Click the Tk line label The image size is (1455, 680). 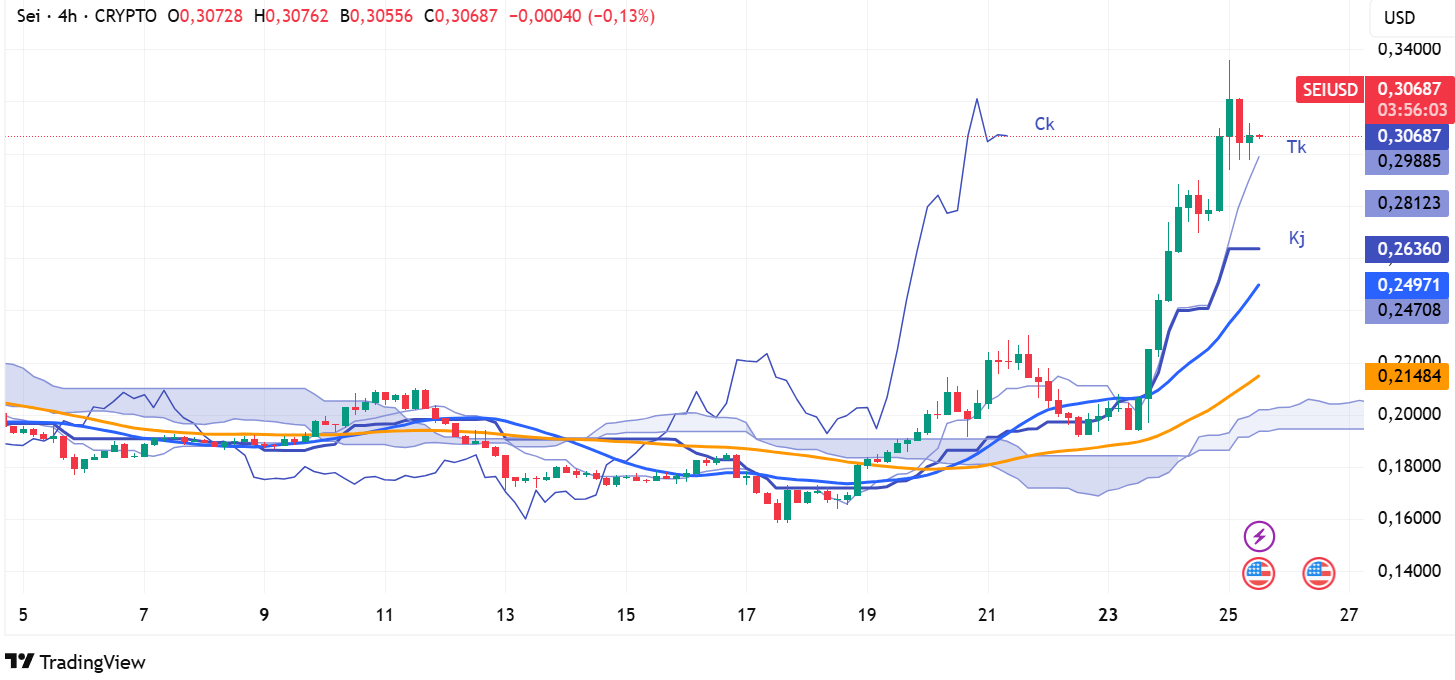(1296, 147)
